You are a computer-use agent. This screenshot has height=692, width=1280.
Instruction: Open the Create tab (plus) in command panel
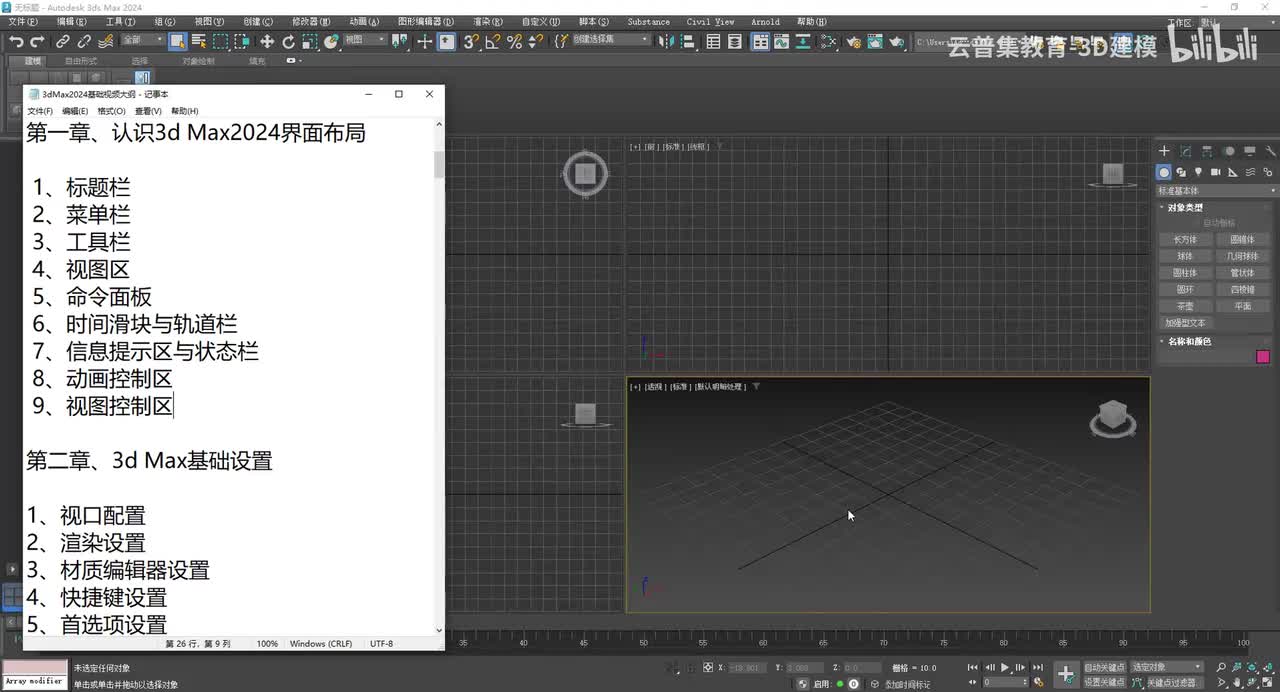pyautogui.click(x=1164, y=151)
